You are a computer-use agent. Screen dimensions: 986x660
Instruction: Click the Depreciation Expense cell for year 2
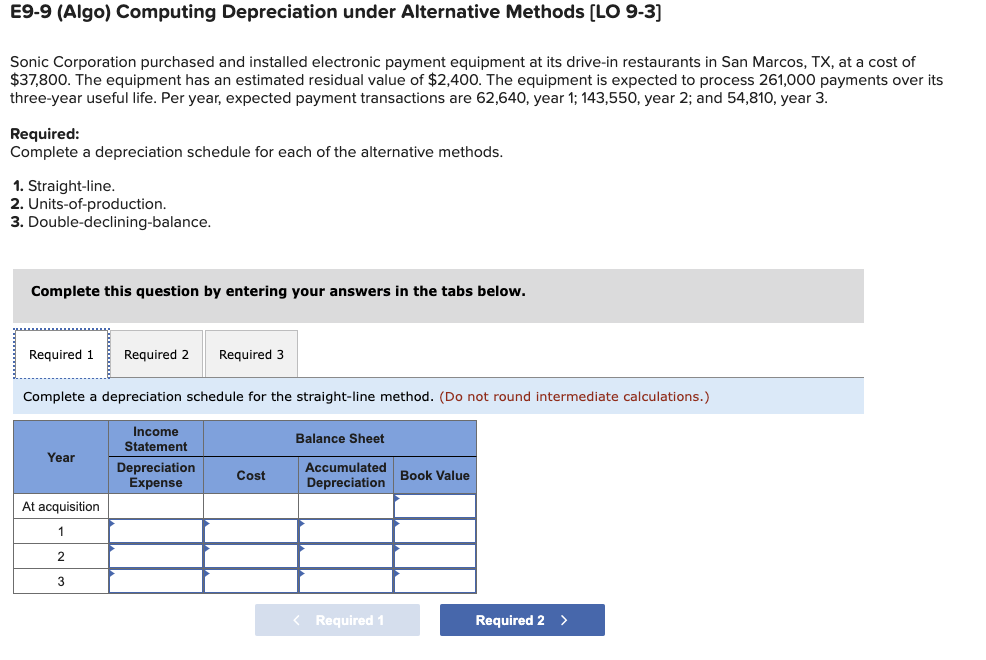coord(155,555)
